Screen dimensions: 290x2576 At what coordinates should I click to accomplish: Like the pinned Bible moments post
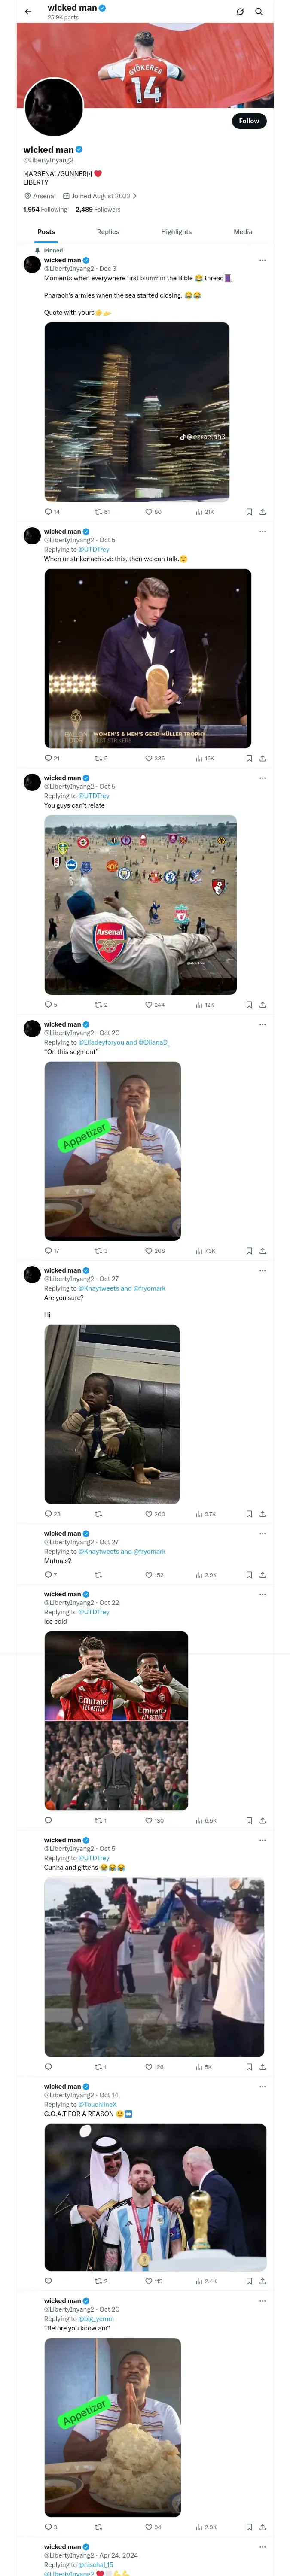(149, 511)
